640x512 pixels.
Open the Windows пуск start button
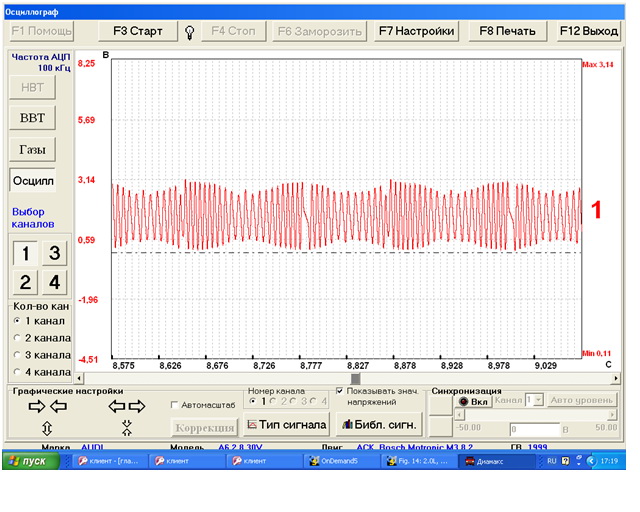tap(31, 461)
